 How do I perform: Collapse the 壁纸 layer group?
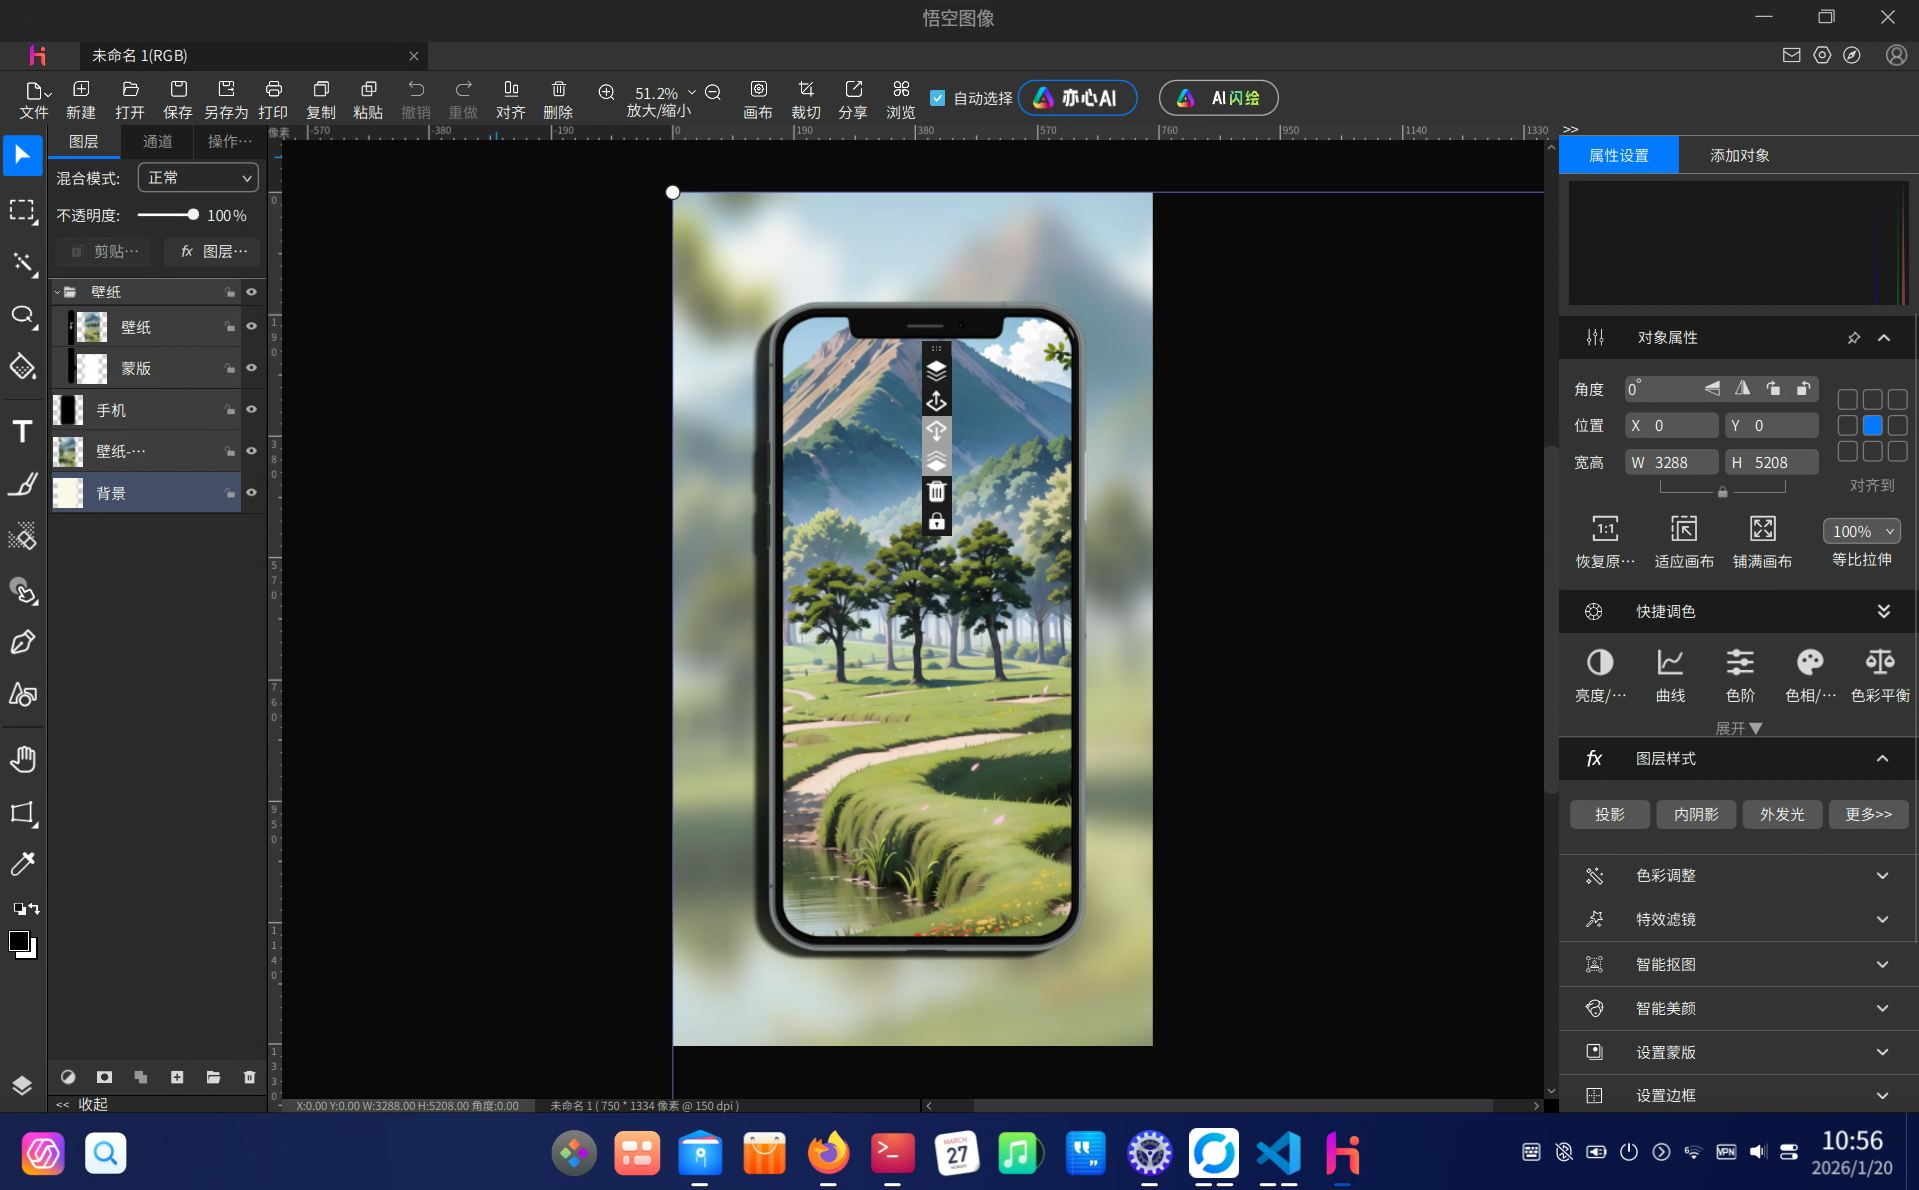[58, 292]
